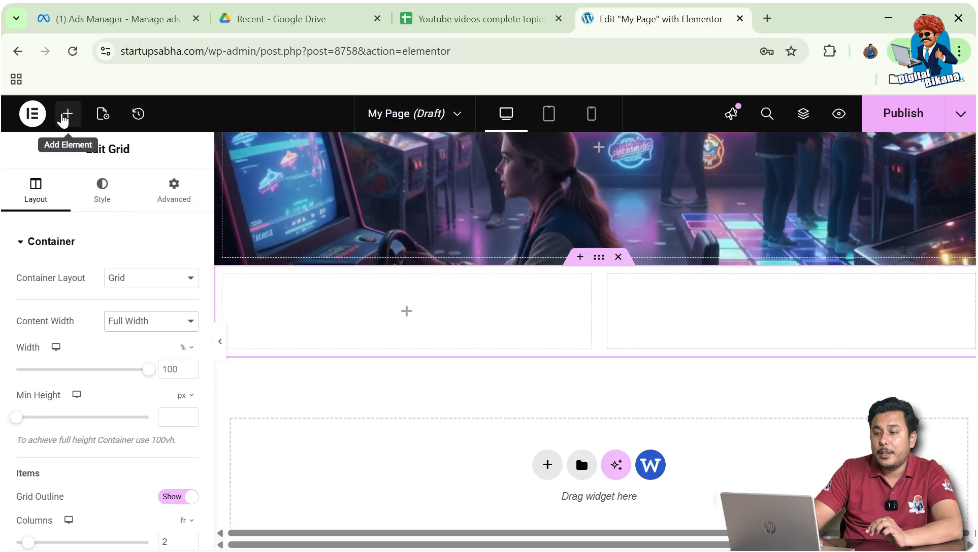This screenshot has width=978, height=552.
Task: Toggle page preview eye icon
Action: 839,114
